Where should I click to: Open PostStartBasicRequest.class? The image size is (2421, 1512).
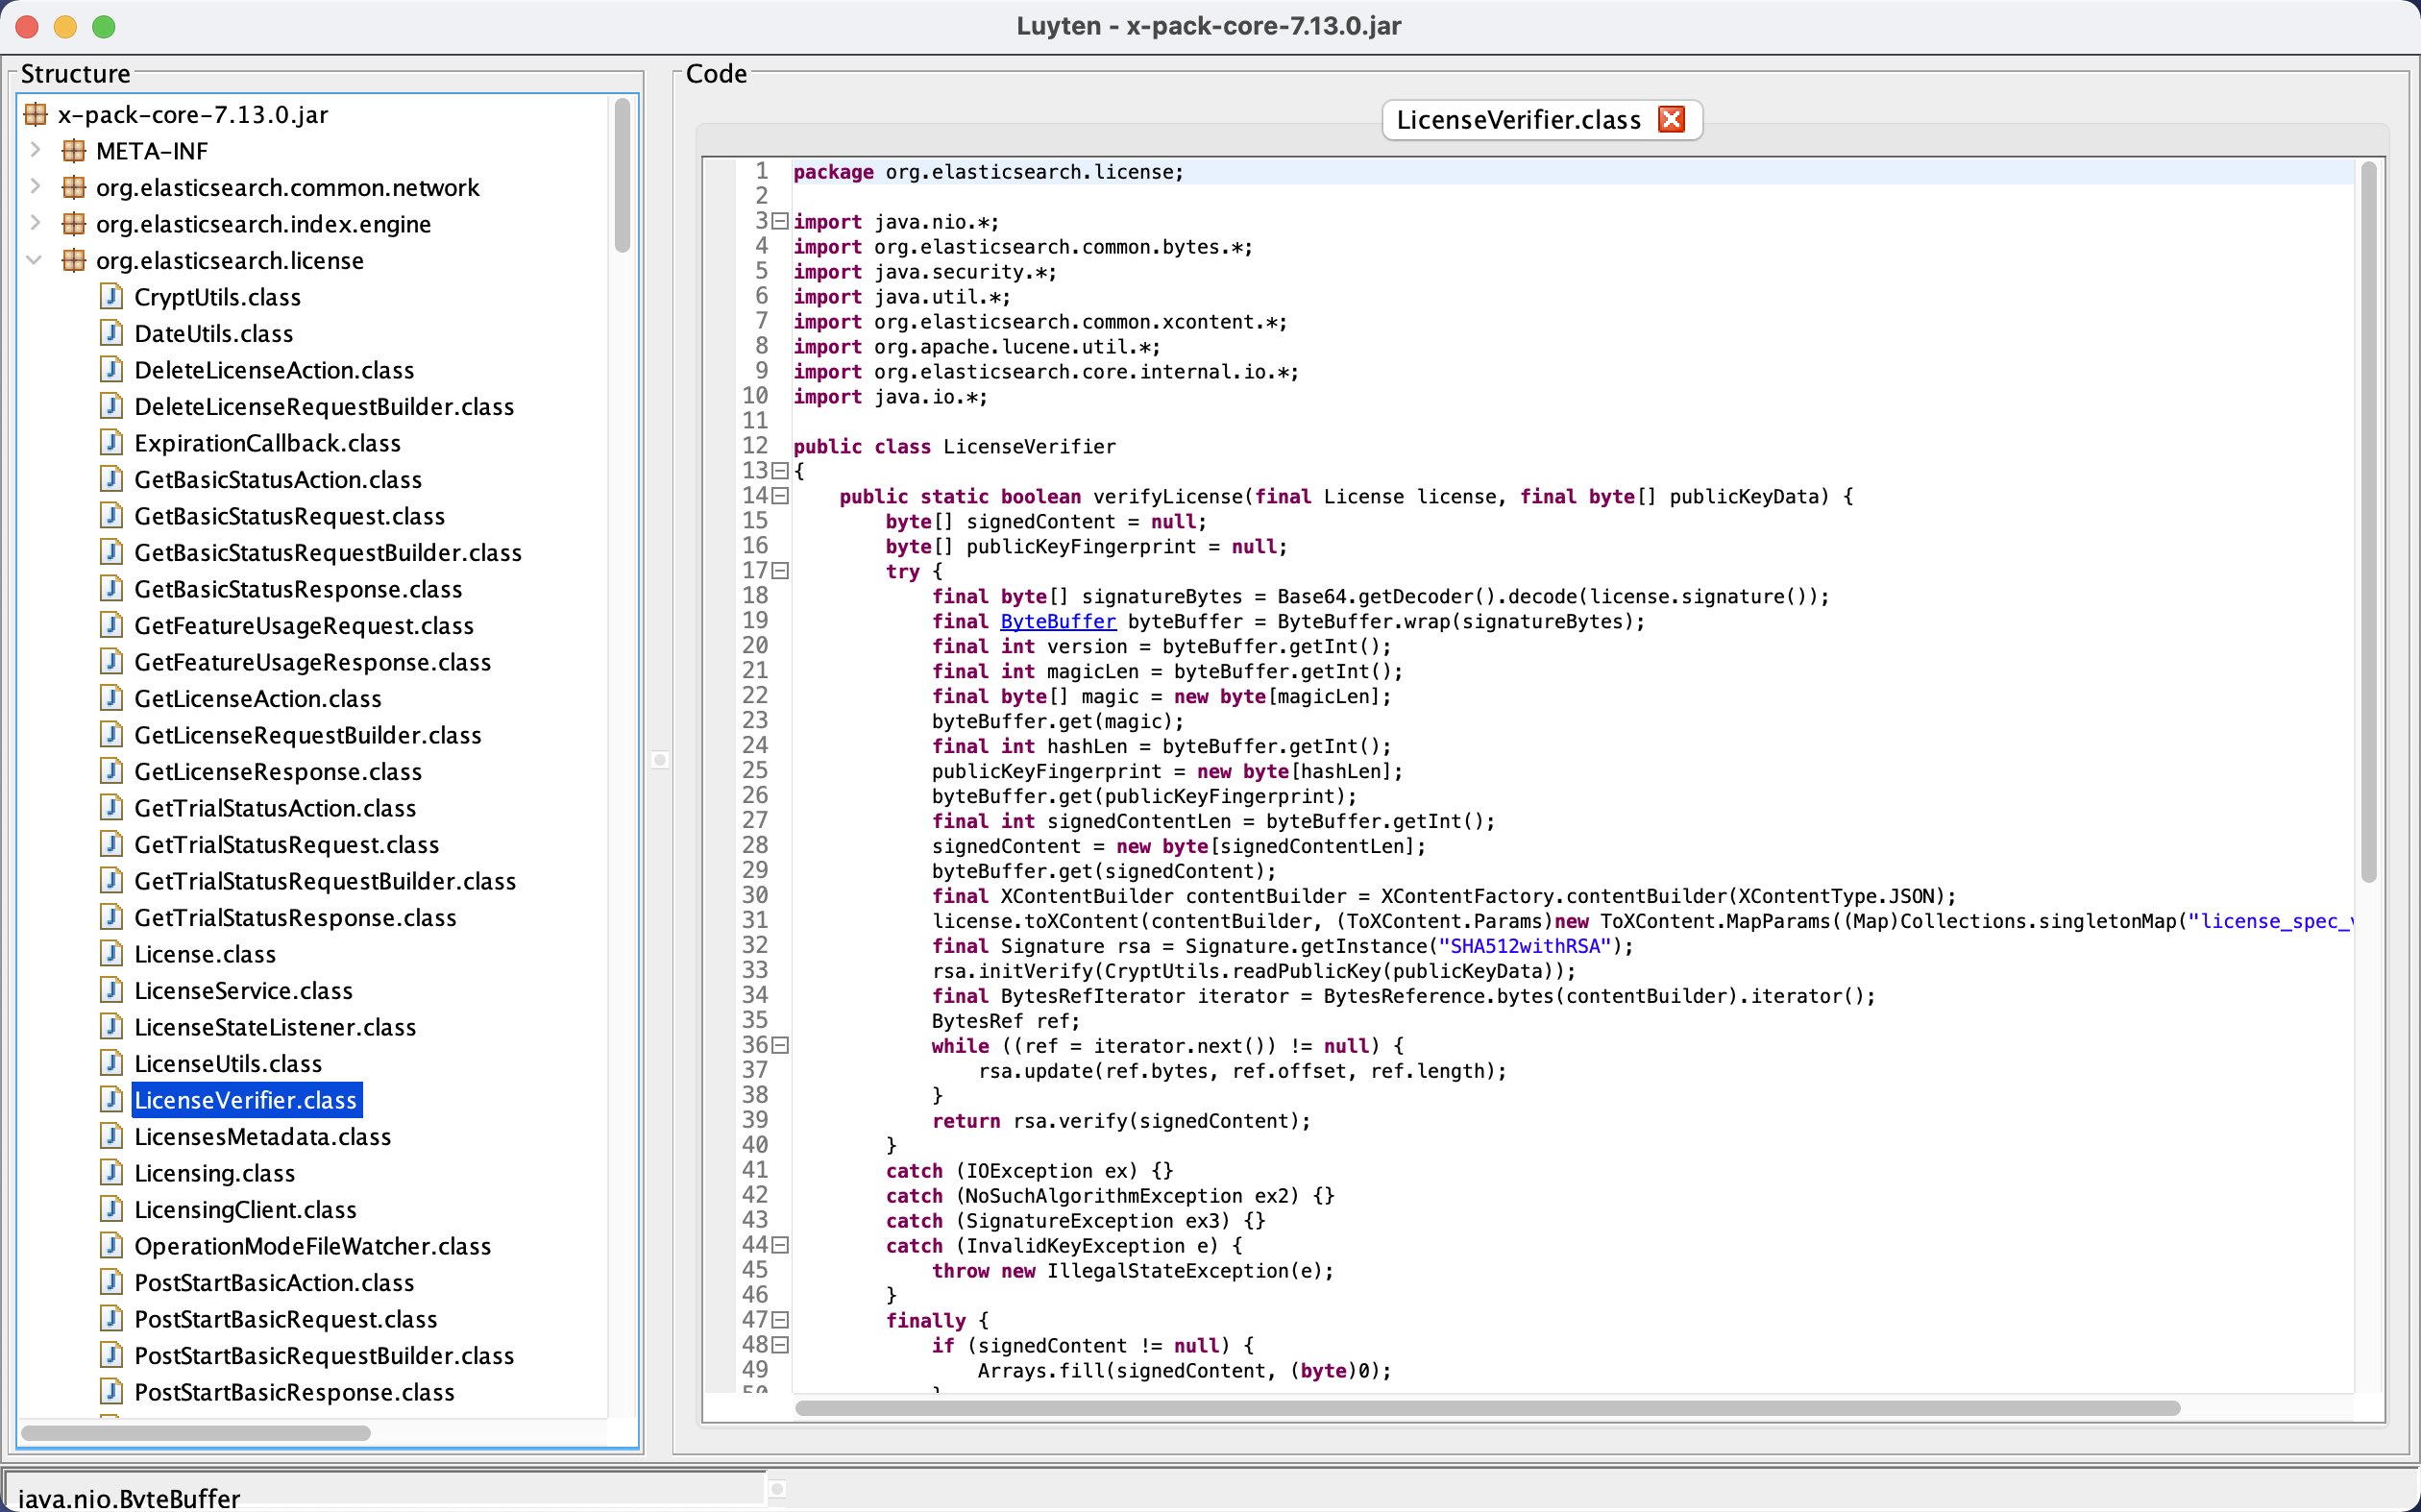pyautogui.click(x=286, y=1319)
